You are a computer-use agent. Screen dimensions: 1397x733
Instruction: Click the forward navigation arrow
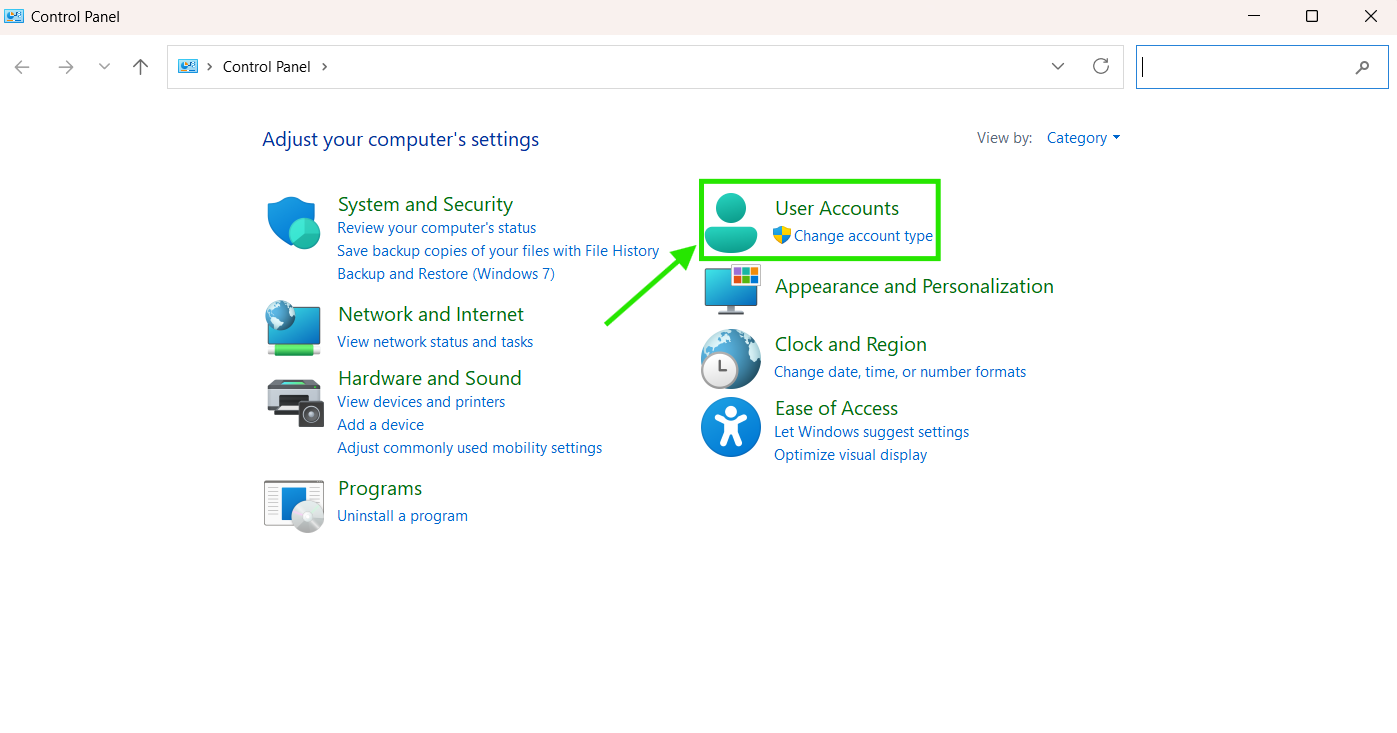[66, 67]
